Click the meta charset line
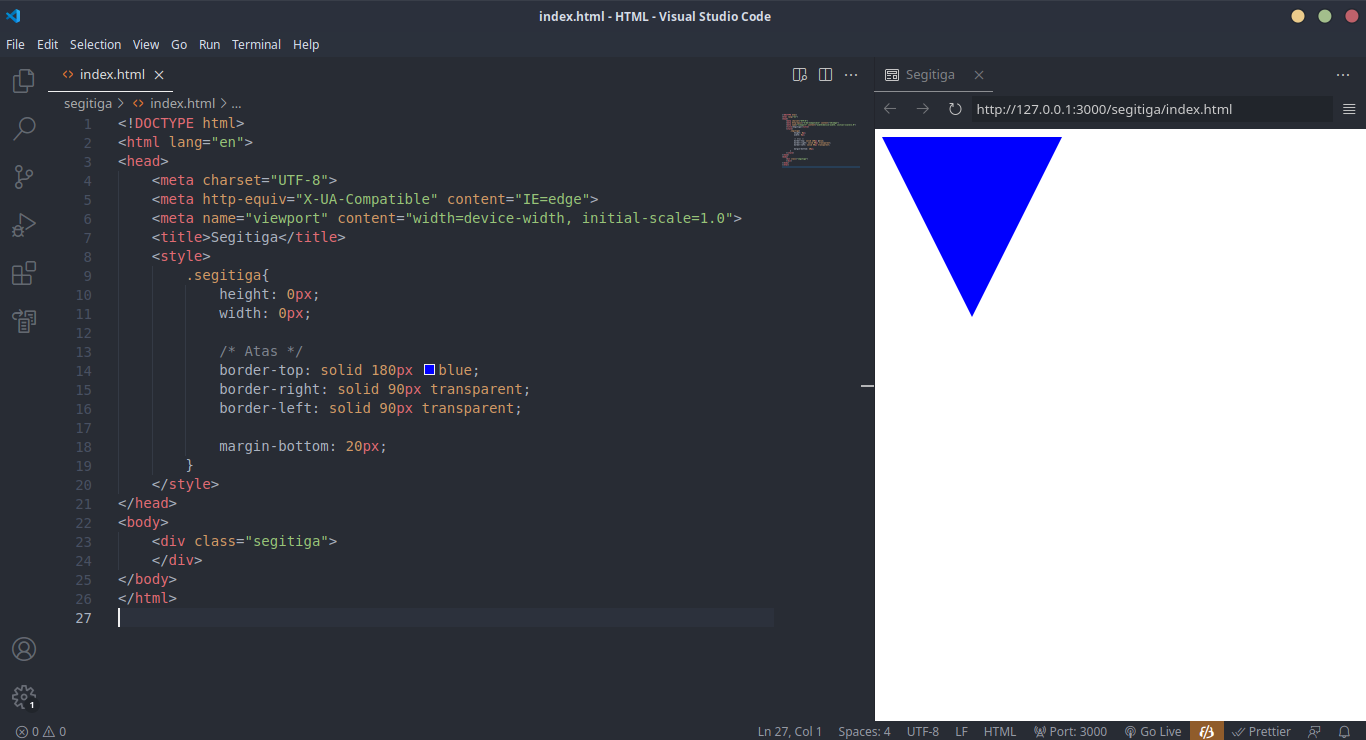Image resolution: width=1366 pixels, height=740 pixels. click(244, 180)
